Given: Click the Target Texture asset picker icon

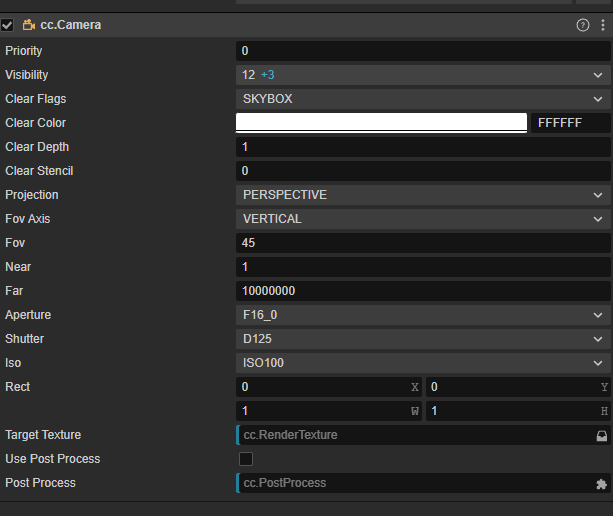Looking at the screenshot, I should 601,435.
